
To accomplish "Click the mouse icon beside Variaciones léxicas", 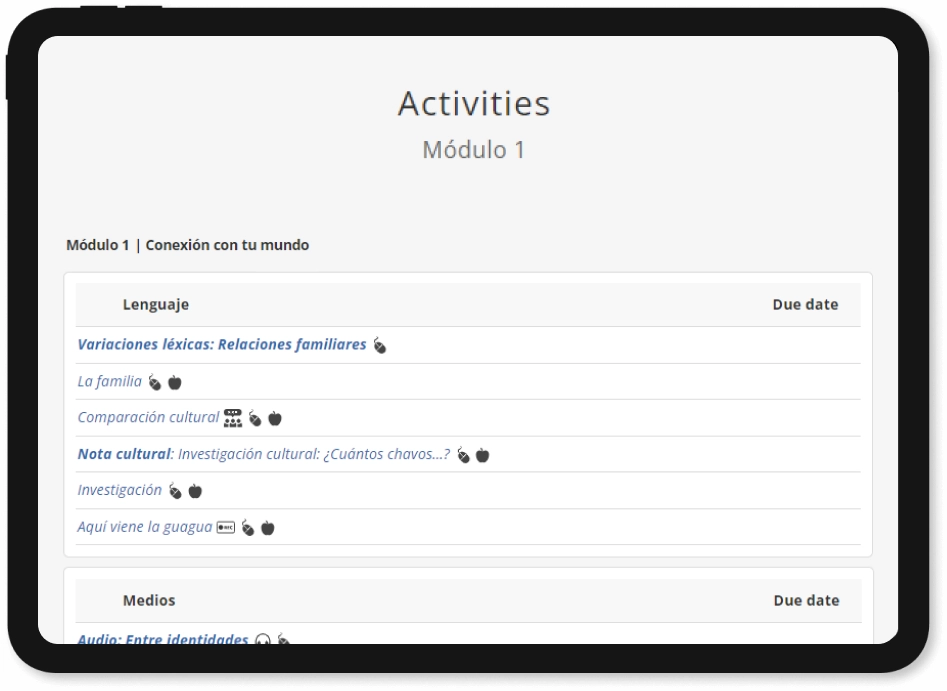I will 378,347.
